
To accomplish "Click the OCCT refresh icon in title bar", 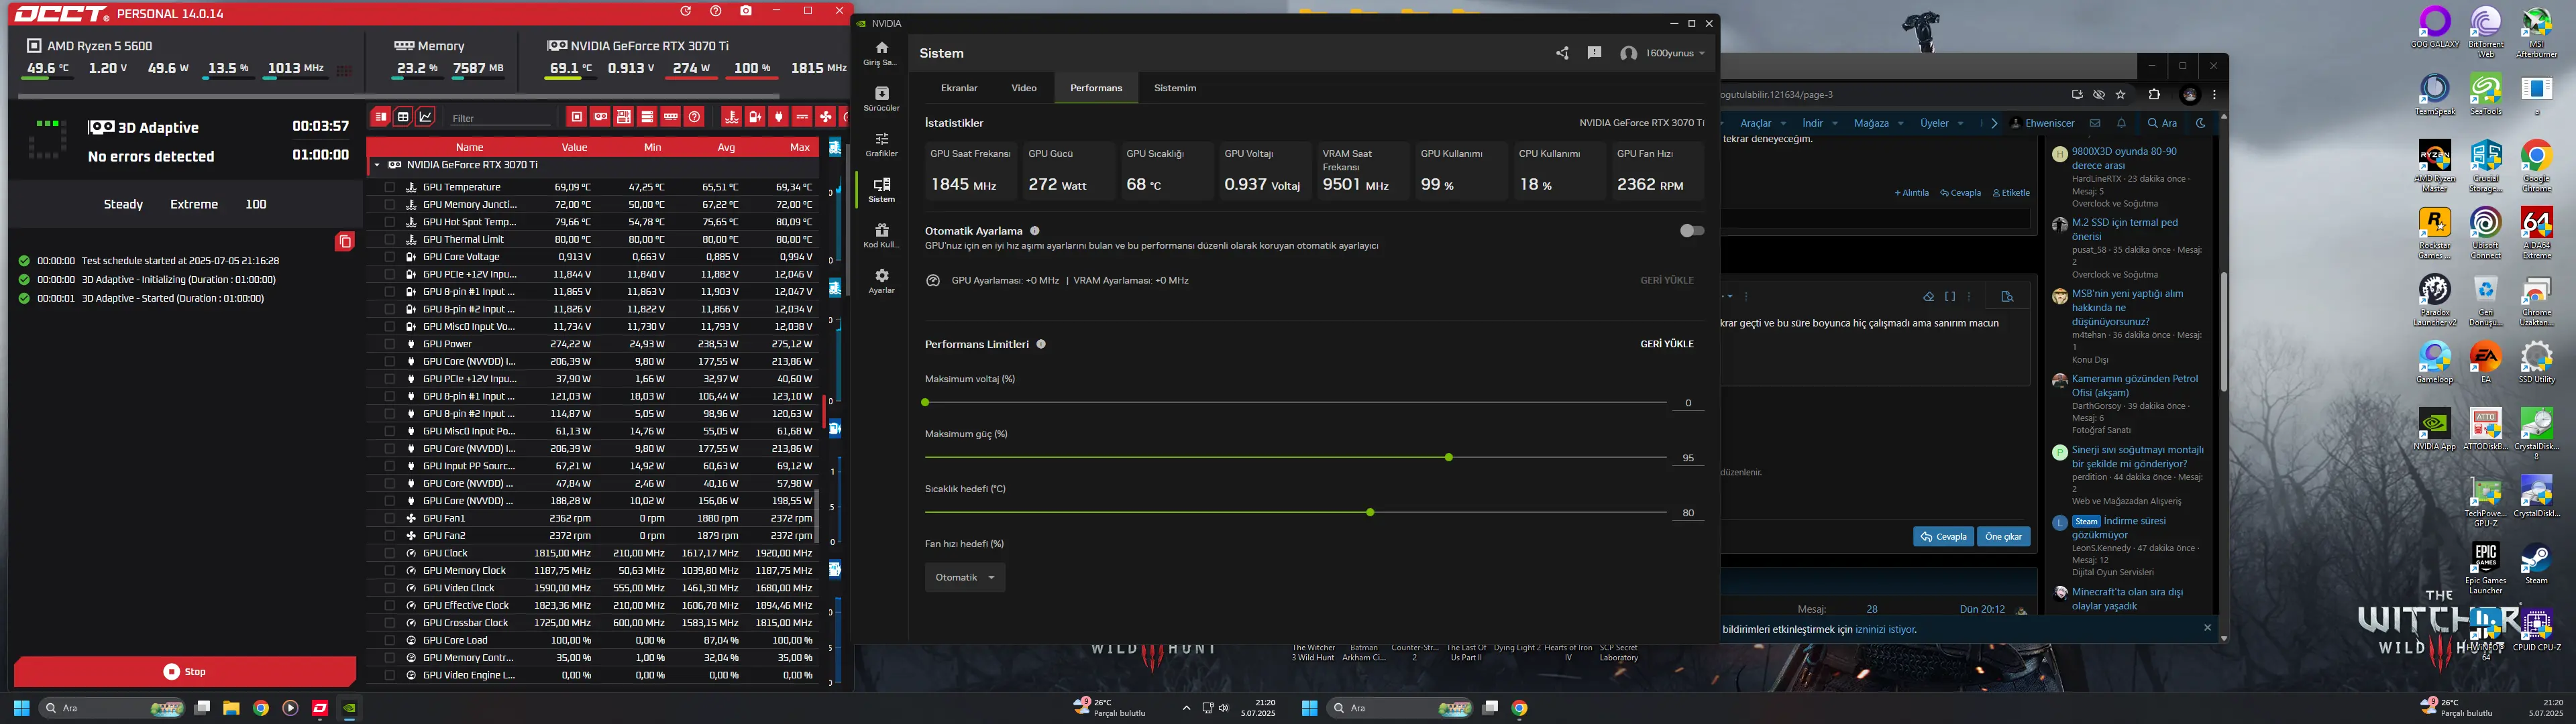I will pyautogui.click(x=686, y=11).
